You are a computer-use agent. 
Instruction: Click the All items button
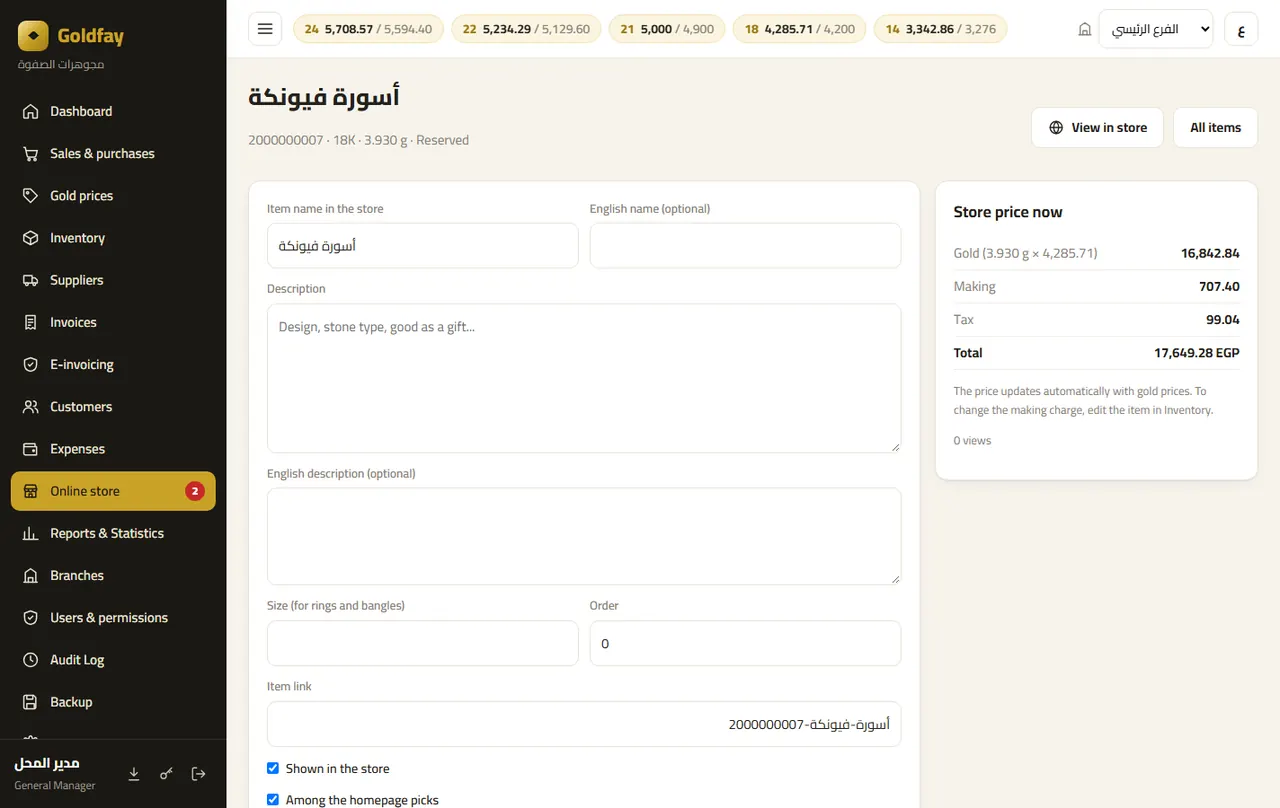click(x=1215, y=128)
